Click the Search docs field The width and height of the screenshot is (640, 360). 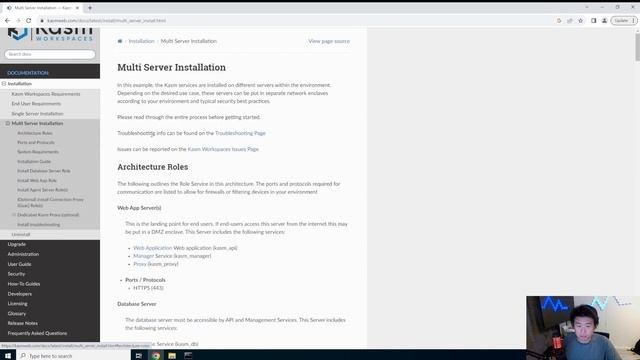click(x=50, y=54)
